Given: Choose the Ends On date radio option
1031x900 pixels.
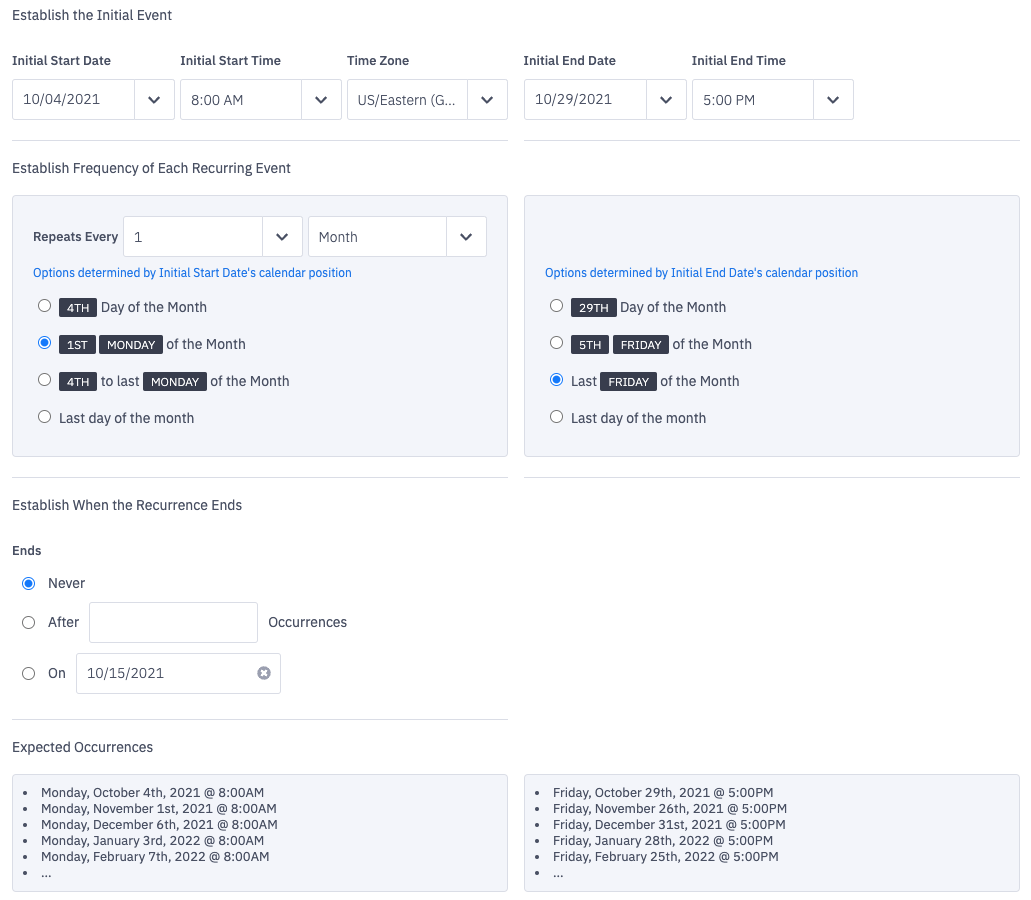Looking at the screenshot, I should point(29,673).
